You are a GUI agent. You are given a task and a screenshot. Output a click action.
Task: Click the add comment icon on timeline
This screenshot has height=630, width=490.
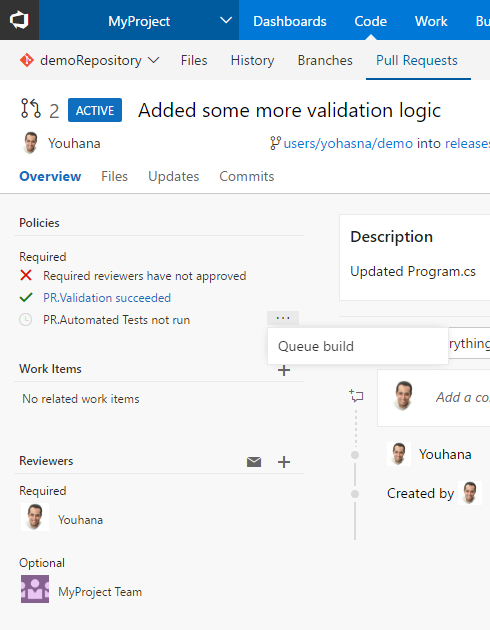click(x=356, y=396)
